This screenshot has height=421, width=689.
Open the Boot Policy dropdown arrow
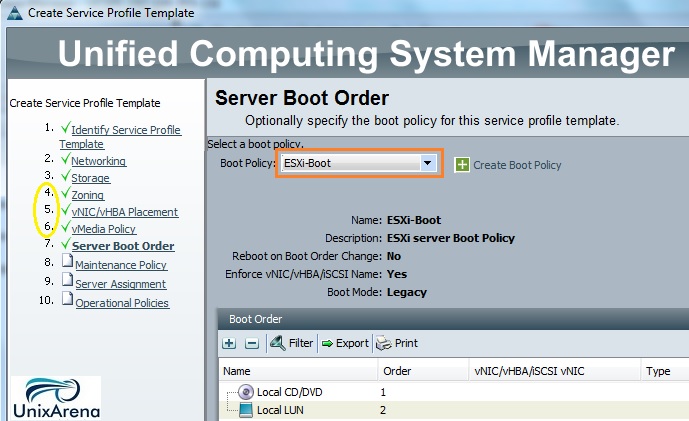pyautogui.click(x=427, y=163)
